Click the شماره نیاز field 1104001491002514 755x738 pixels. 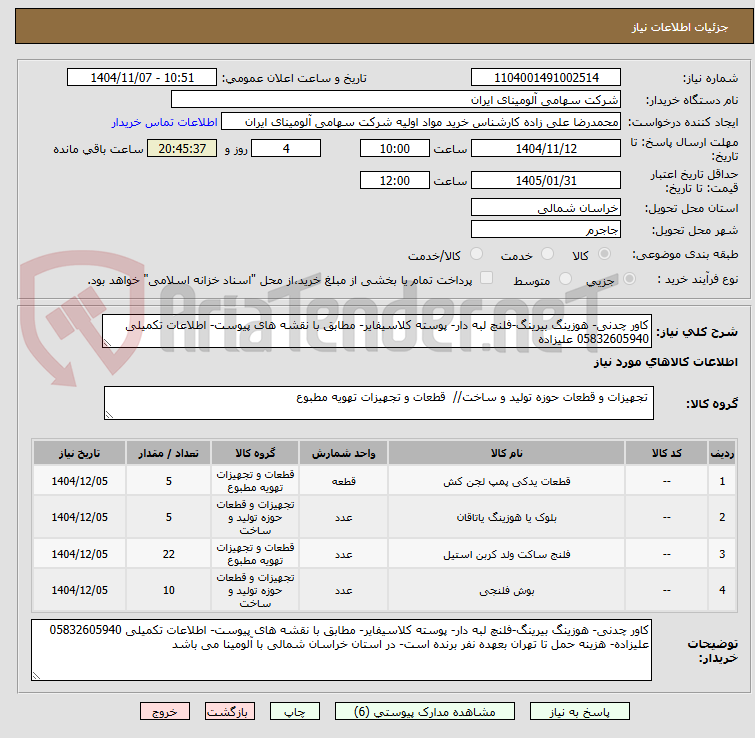click(546, 78)
